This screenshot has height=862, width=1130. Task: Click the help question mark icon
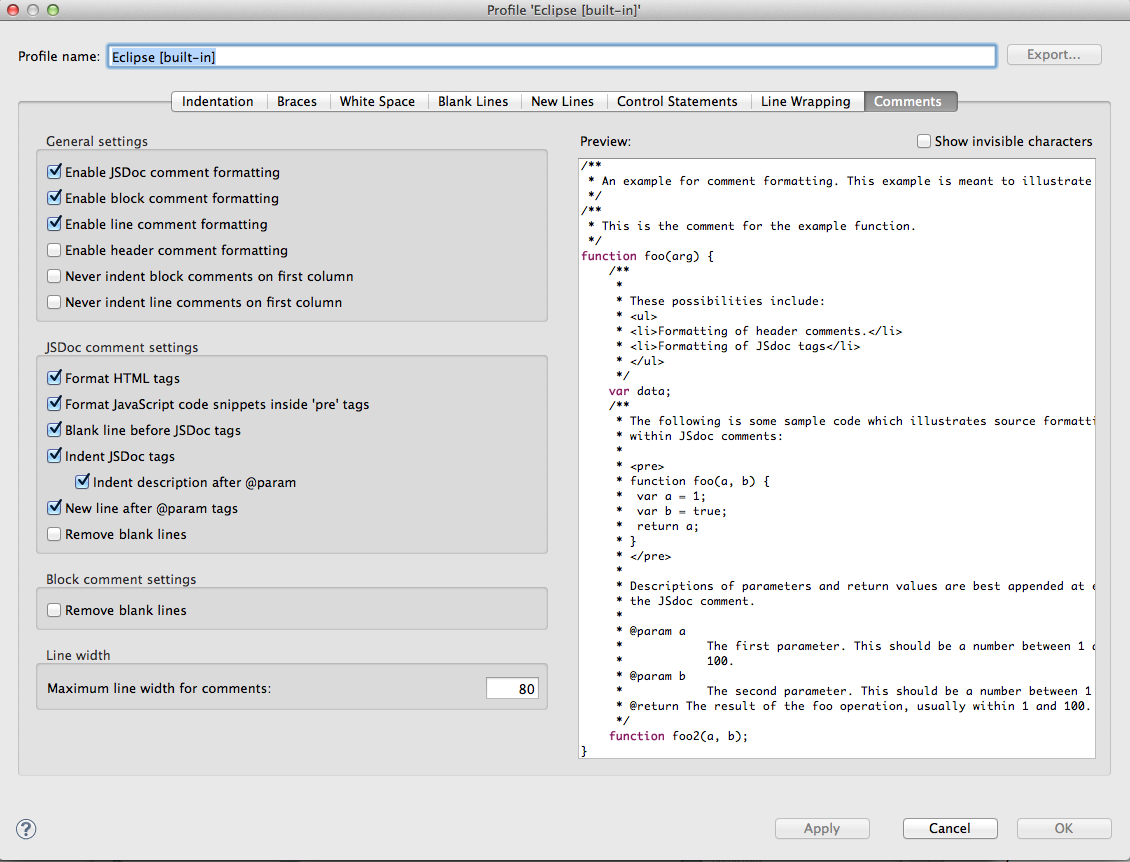[27, 828]
